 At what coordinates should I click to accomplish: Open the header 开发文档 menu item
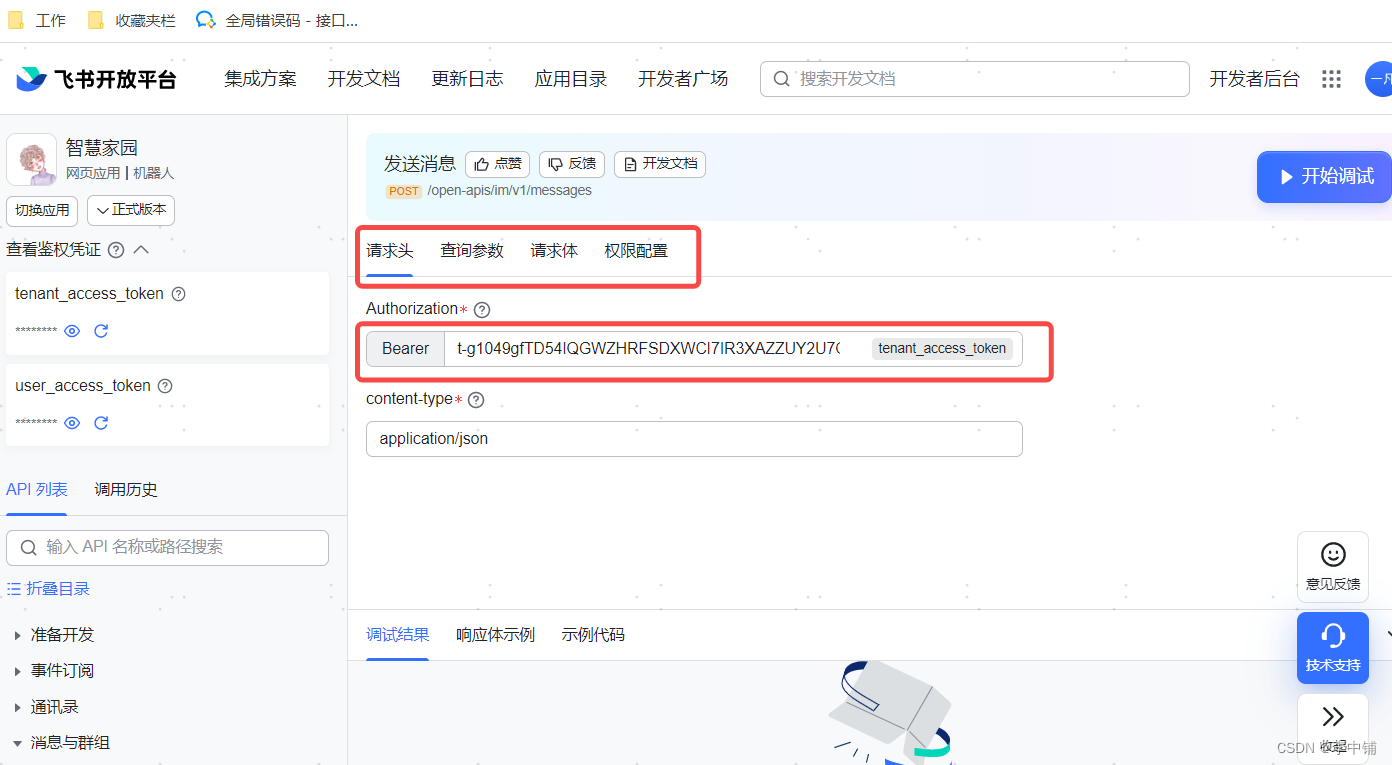click(x=364, y=79)
